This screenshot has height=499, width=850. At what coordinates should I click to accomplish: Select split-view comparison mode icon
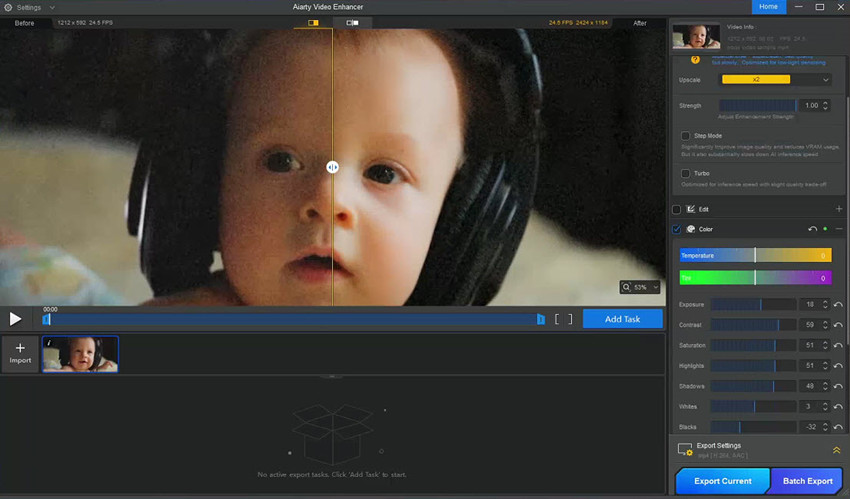[313, 23]
